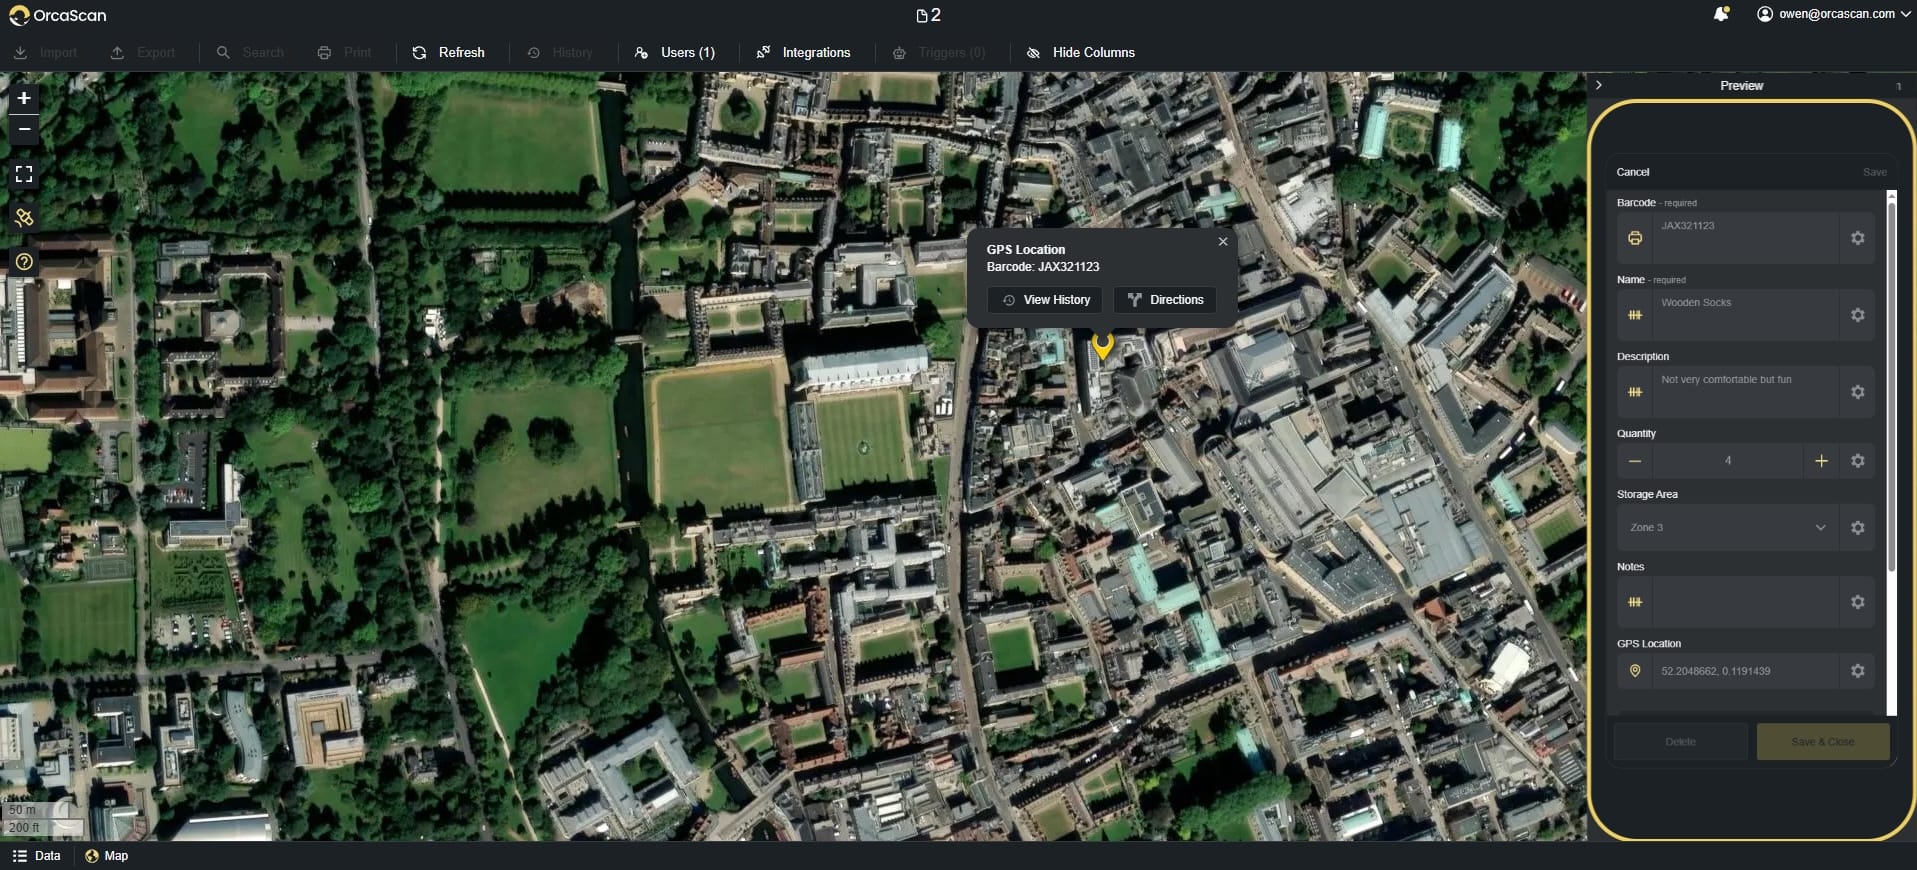Click the scan icon beside Description

pos(1635,392)
